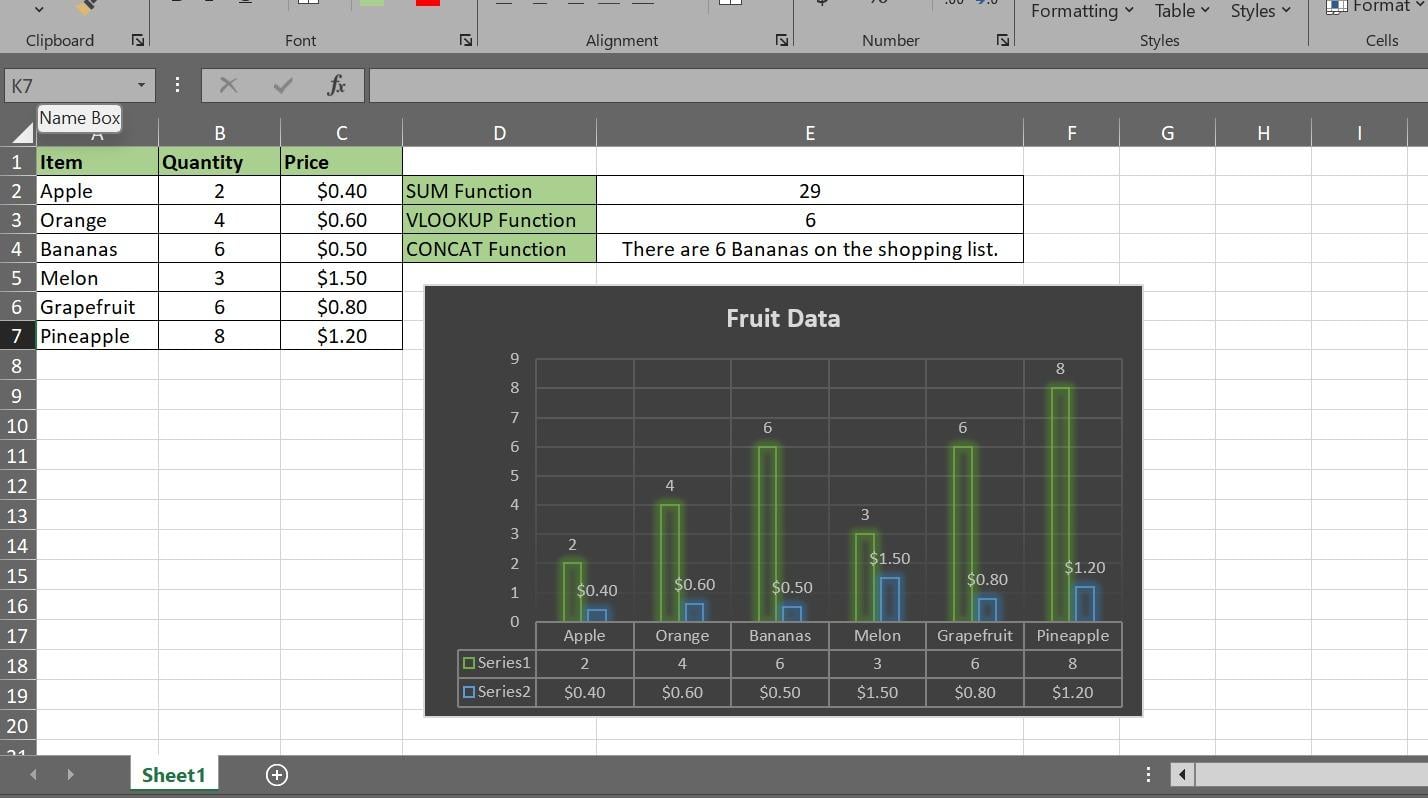Click the Series2 legend label
This screenshot has height=798, width=1428.
(x=504, y=691)
